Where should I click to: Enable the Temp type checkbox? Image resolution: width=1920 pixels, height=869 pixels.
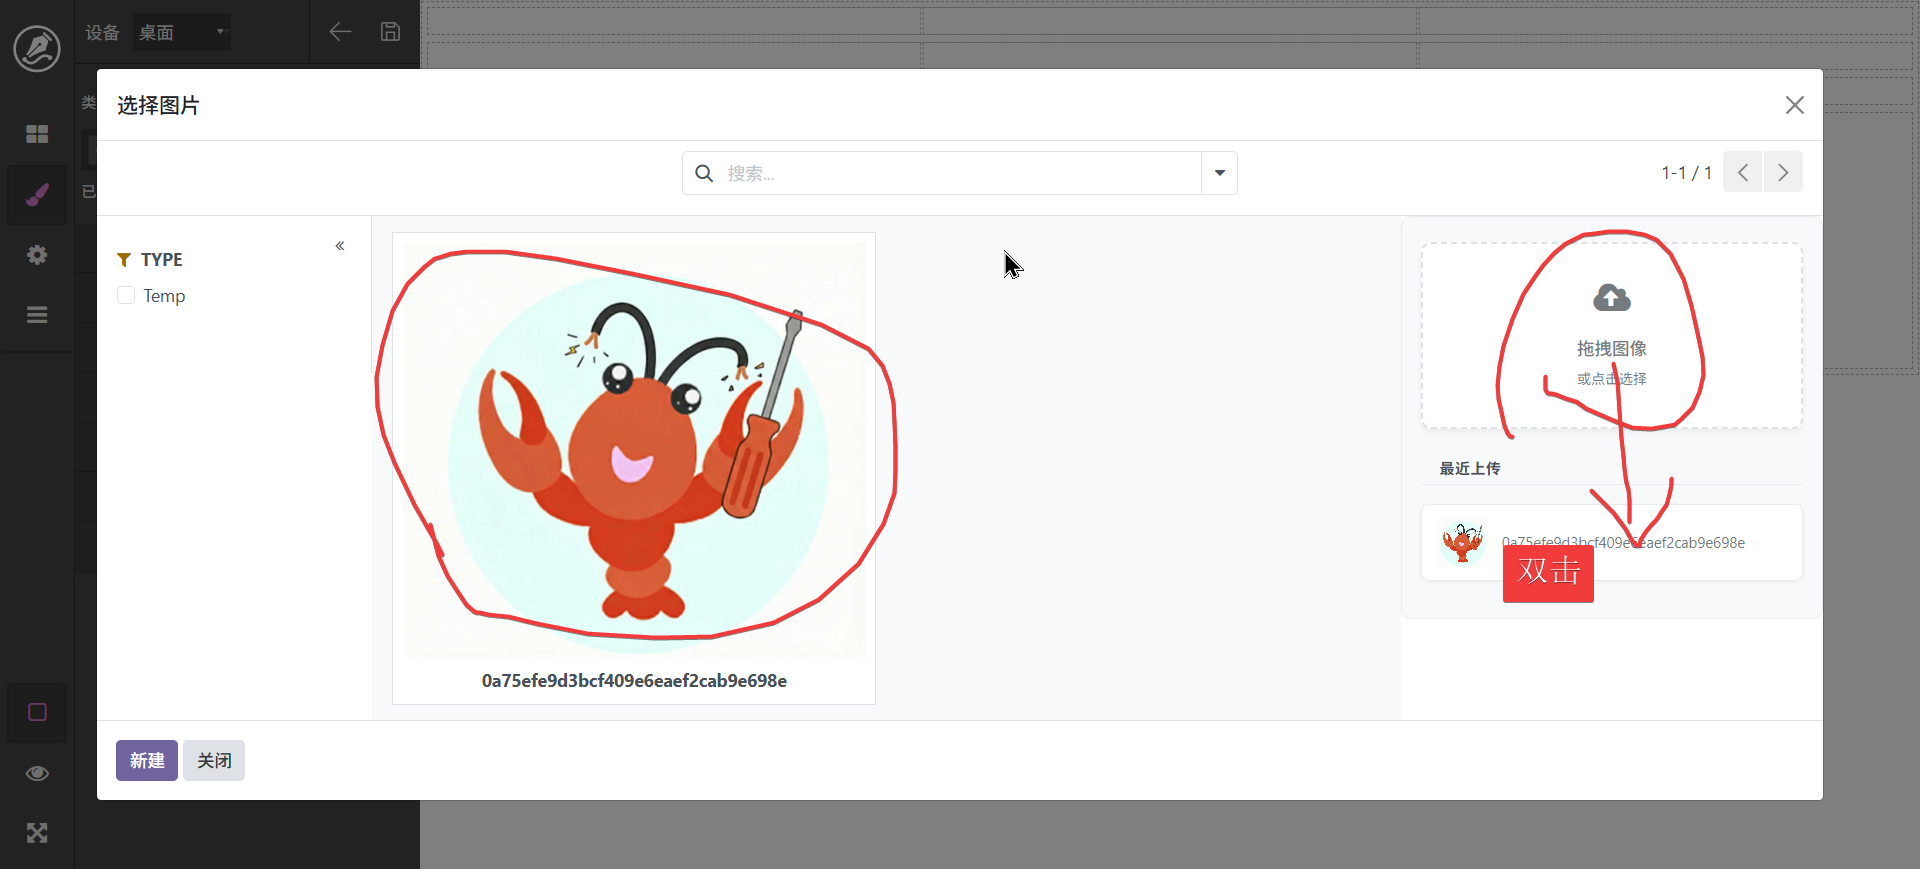(x=126, y=296)
